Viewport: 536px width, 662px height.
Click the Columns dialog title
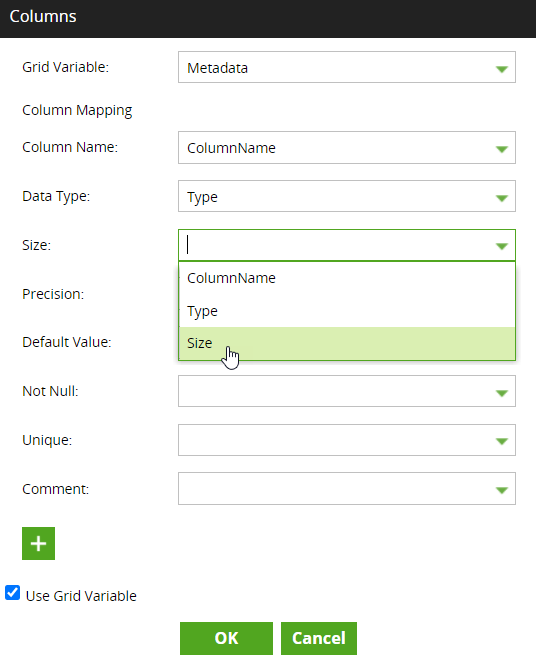click(43, 16)
